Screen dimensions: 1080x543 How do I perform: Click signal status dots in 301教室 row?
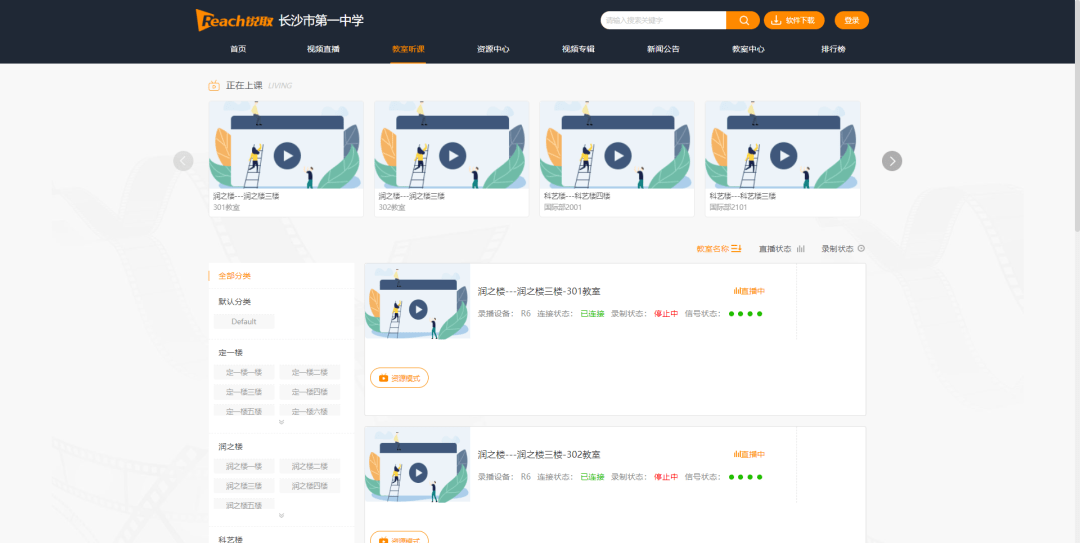tap(745, 314)
